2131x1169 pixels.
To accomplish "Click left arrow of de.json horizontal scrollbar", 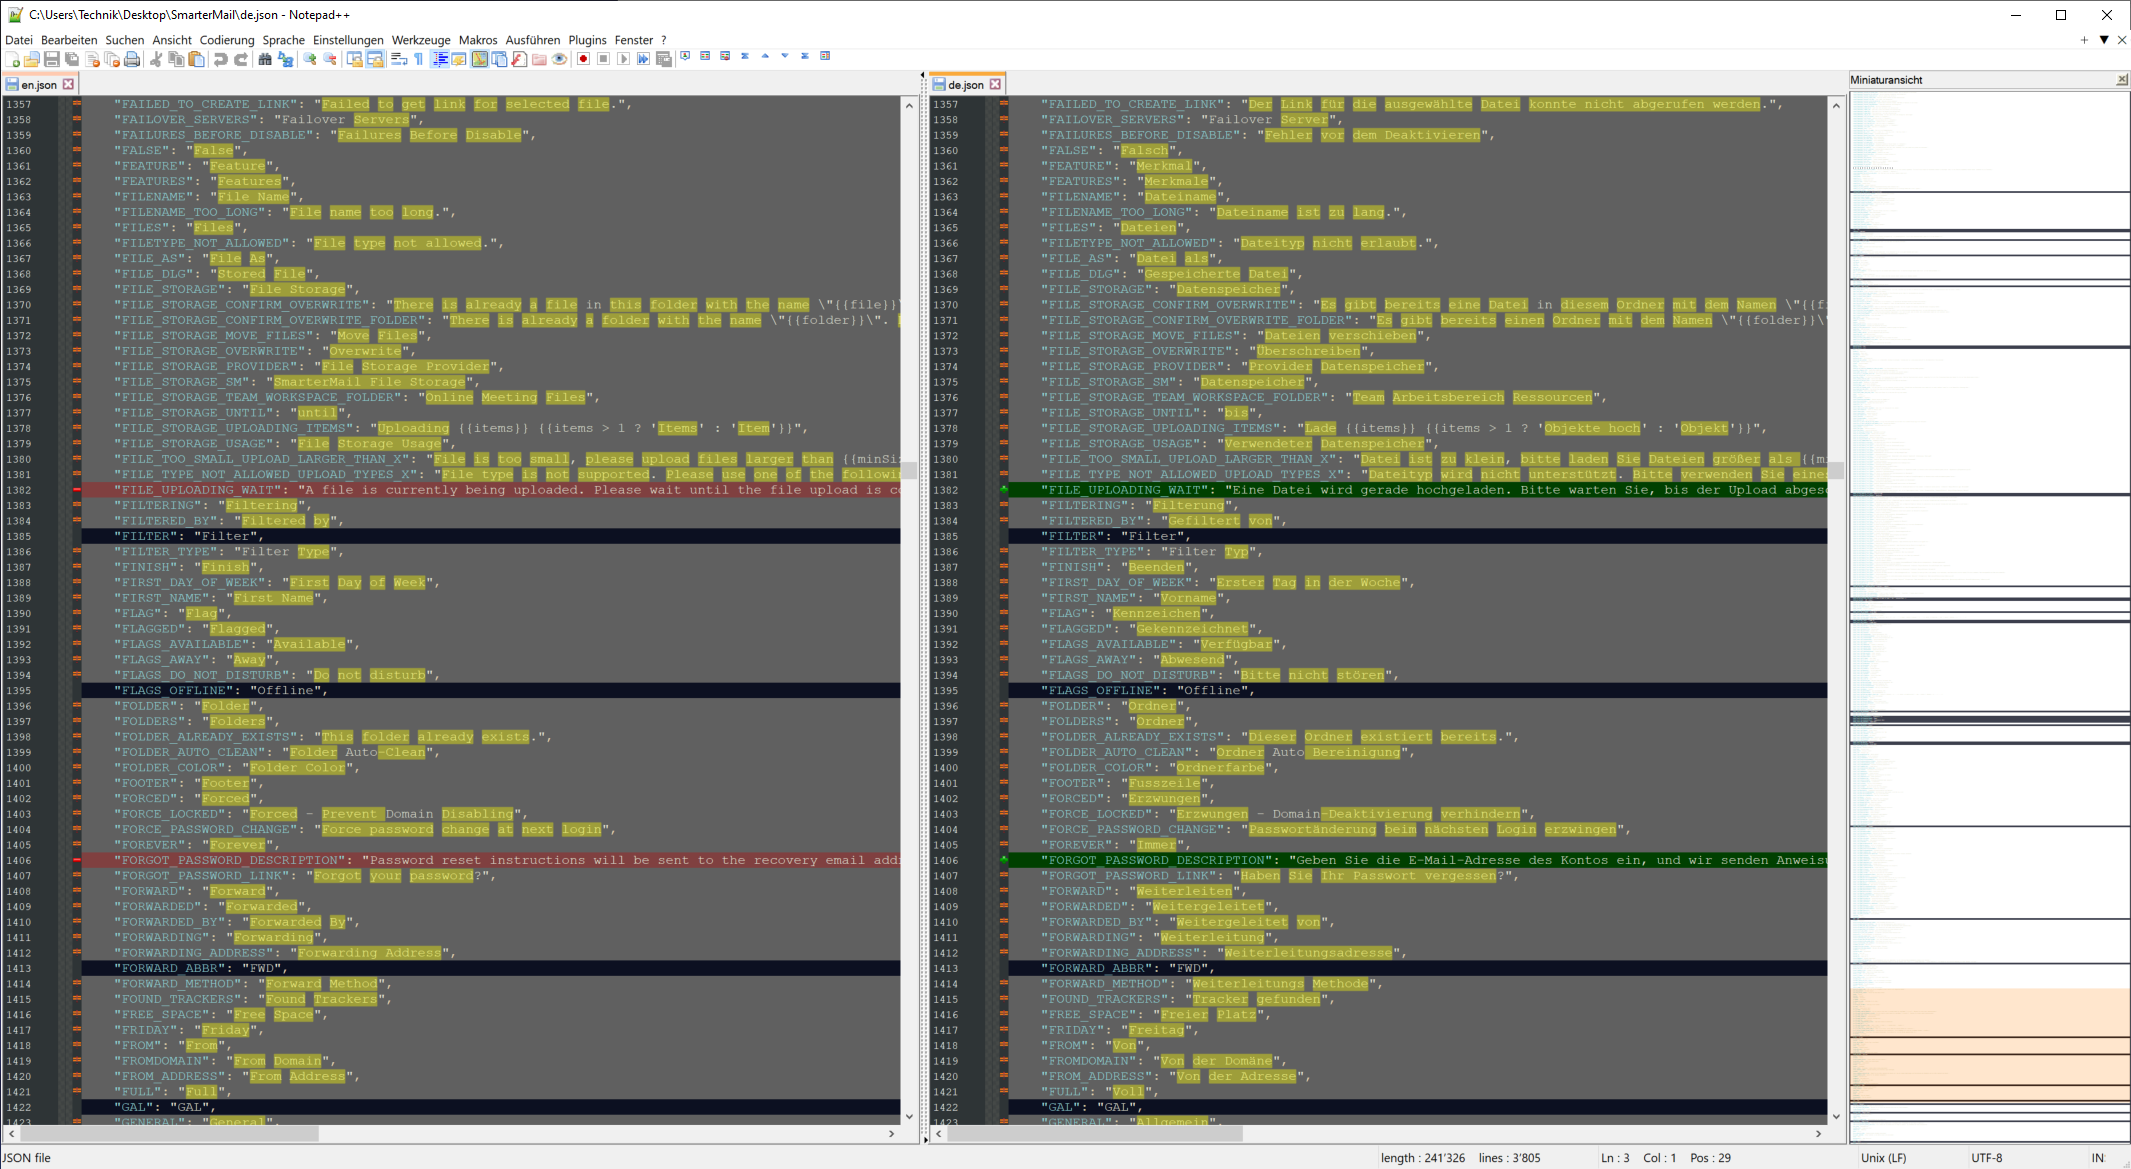I will click(x=939, y=1134).
